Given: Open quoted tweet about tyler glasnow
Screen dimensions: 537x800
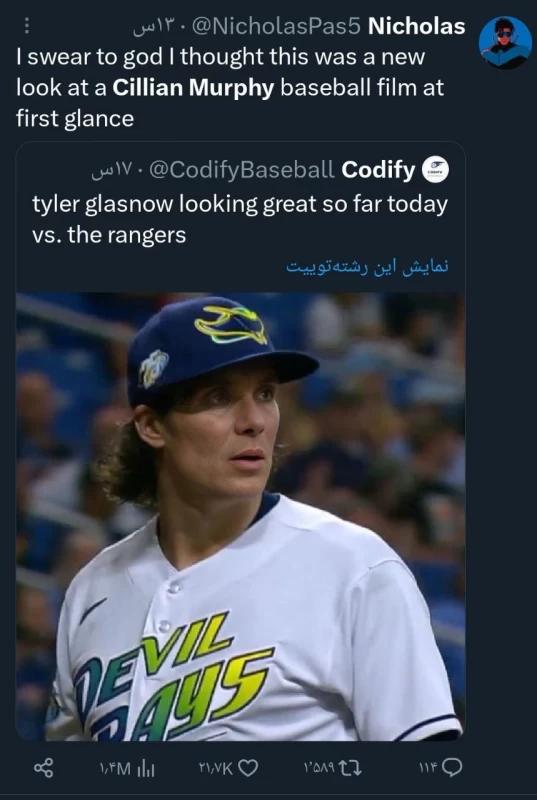Looking at the screenshot, I should (x=240, y=219).
